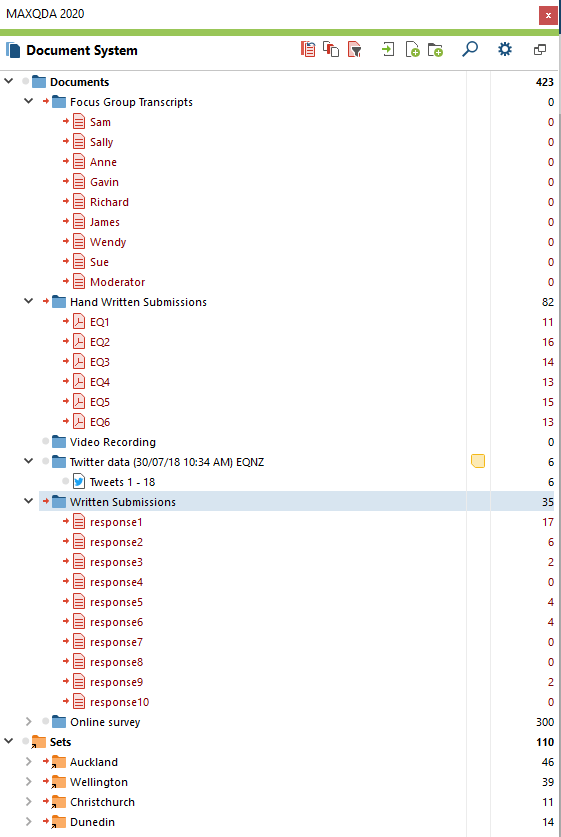This screenshot has height=837, width=561.
Task: Select the response8 document
Action: [x=116, y=662]
